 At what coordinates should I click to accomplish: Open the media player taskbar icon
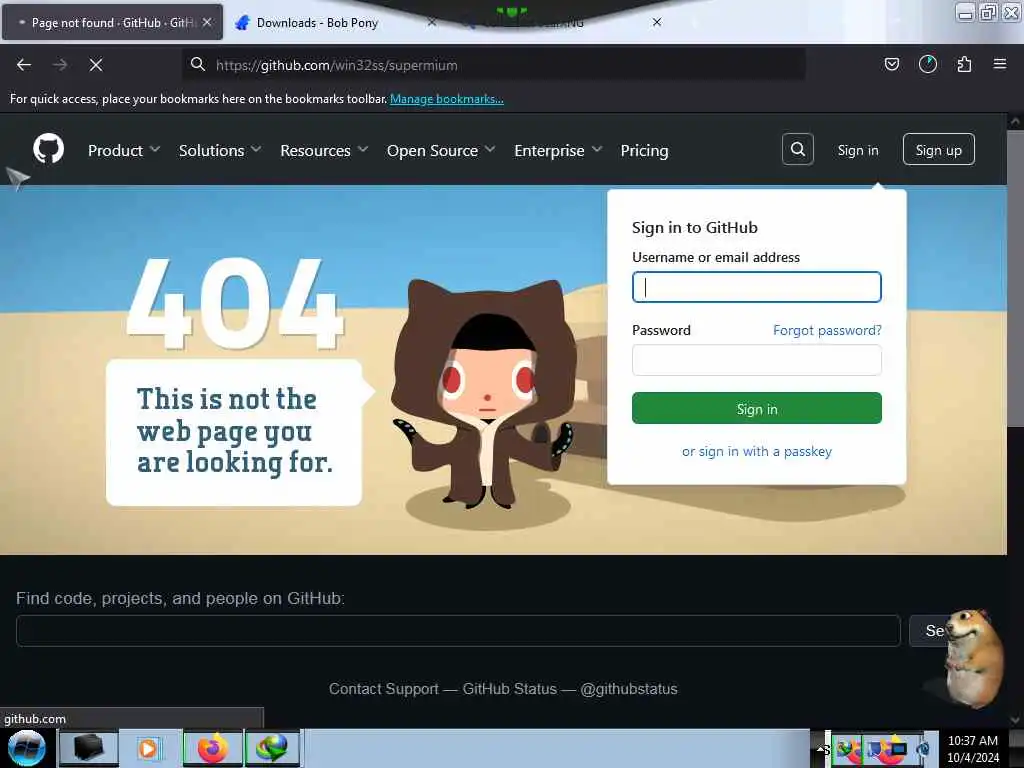pyautogui.click(x=148, y=748)
